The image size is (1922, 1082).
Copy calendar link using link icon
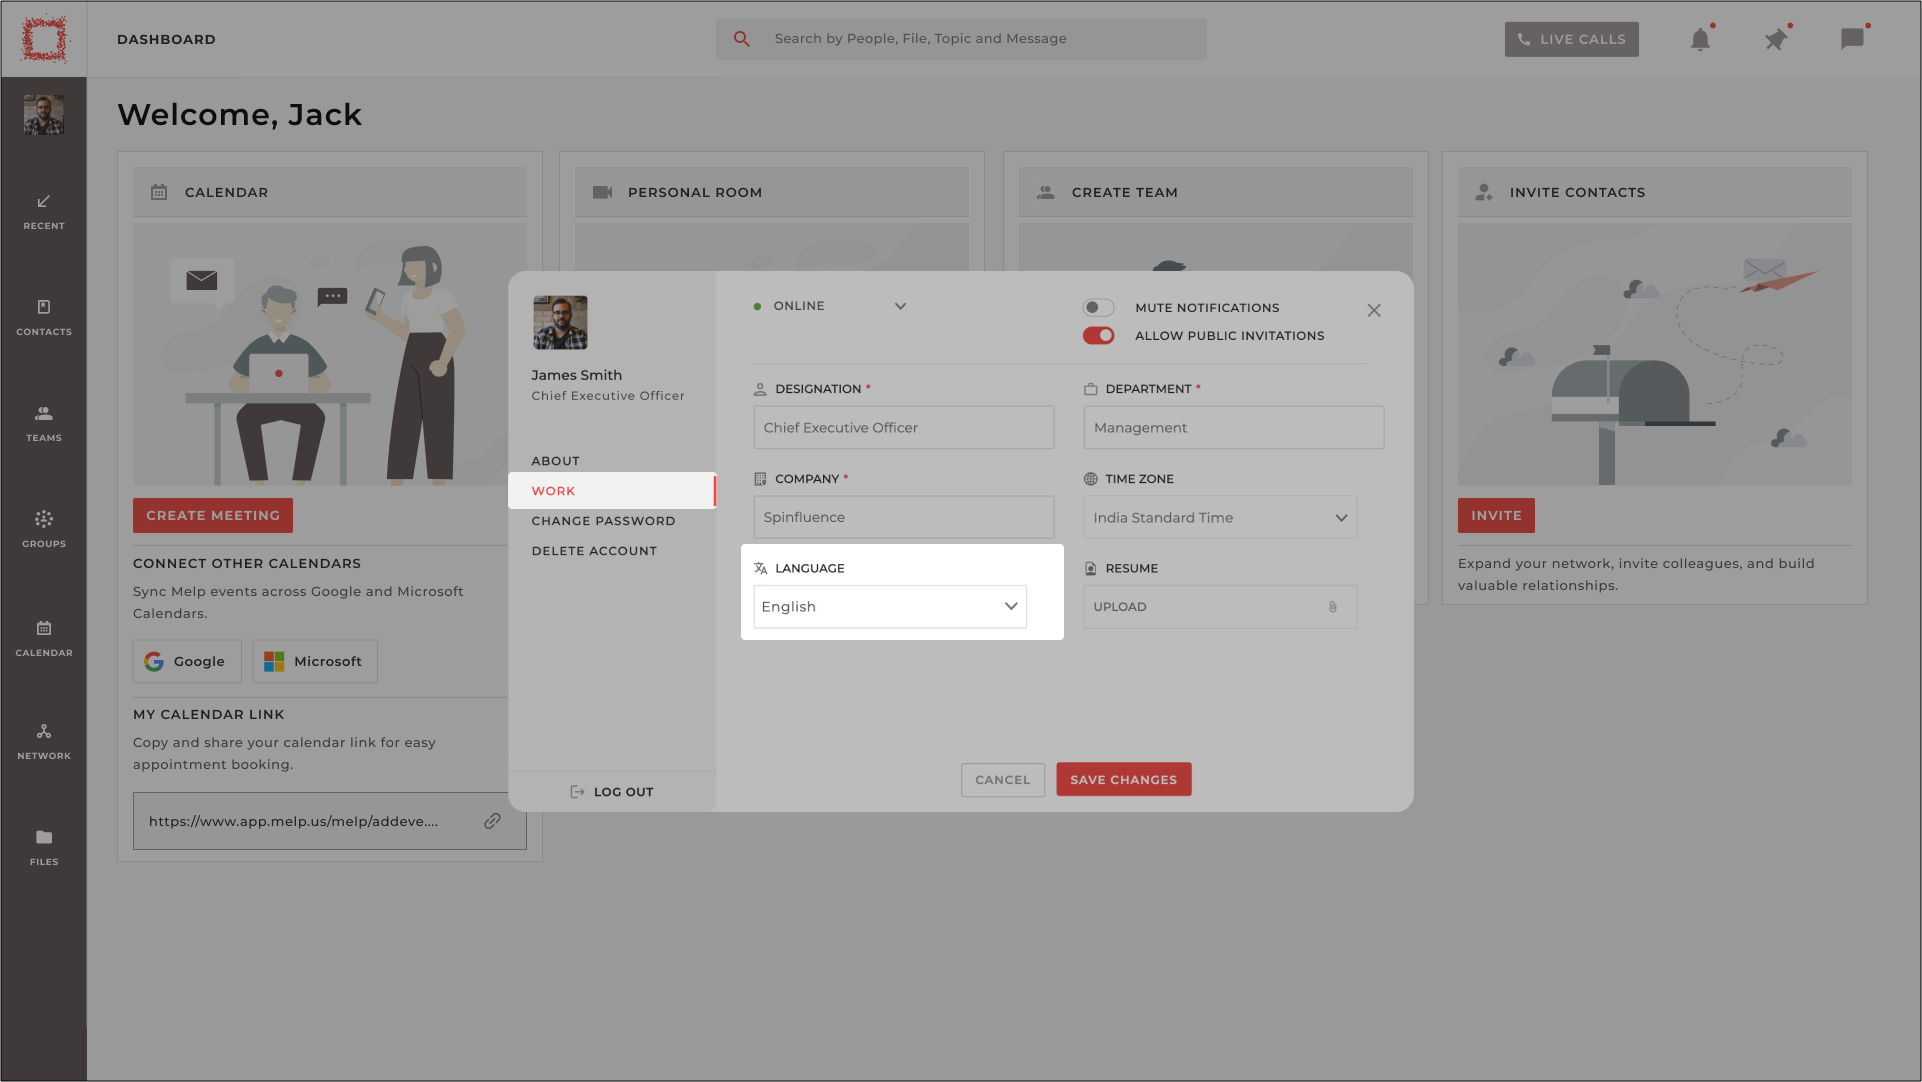click(492, 821)
